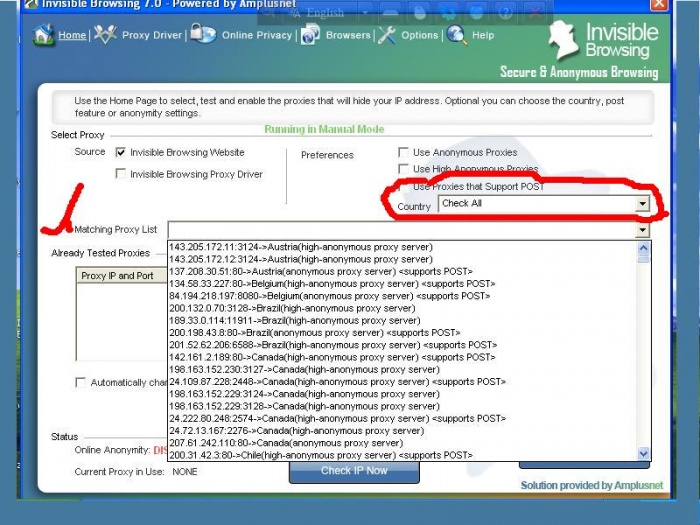Select proxy 189.33.0.114:11911 Brazil

402,321
